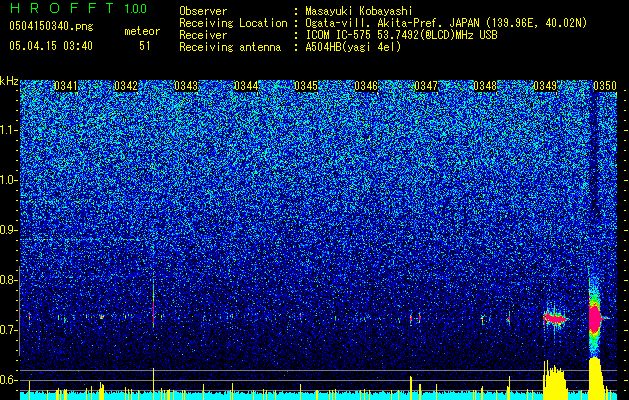Screen dimensions: 629x400
Task: Click the wide pink echo below 0349
Action: [x=555, y=319]
